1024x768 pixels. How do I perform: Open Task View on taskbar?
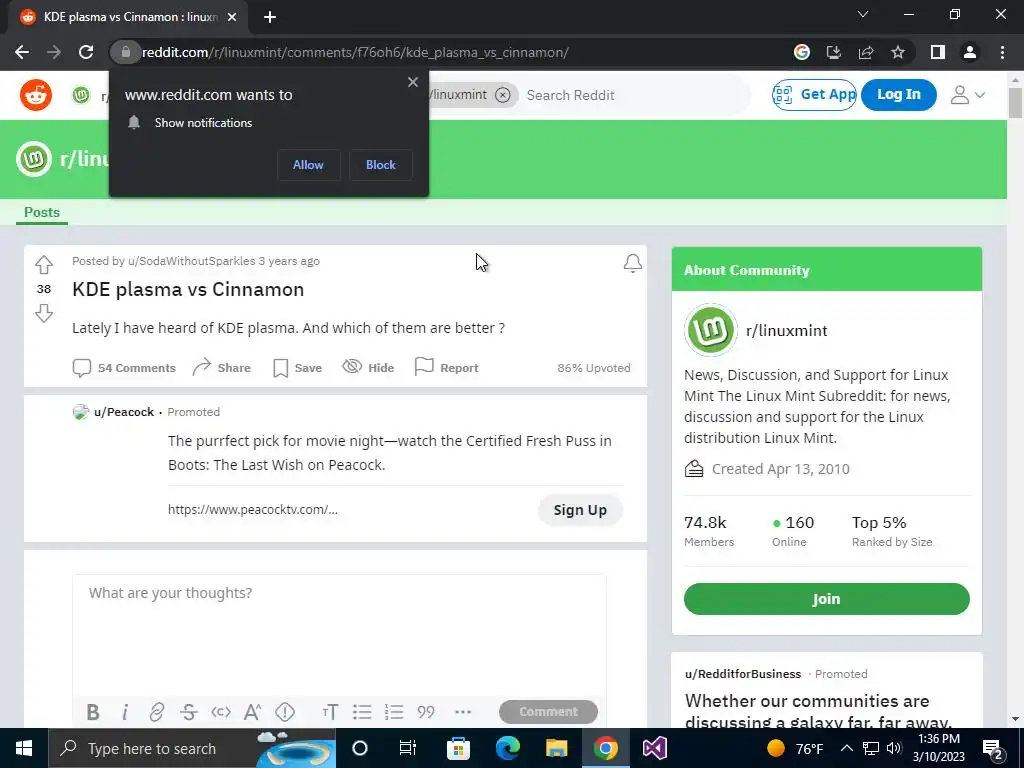click(x=408, y=748)
